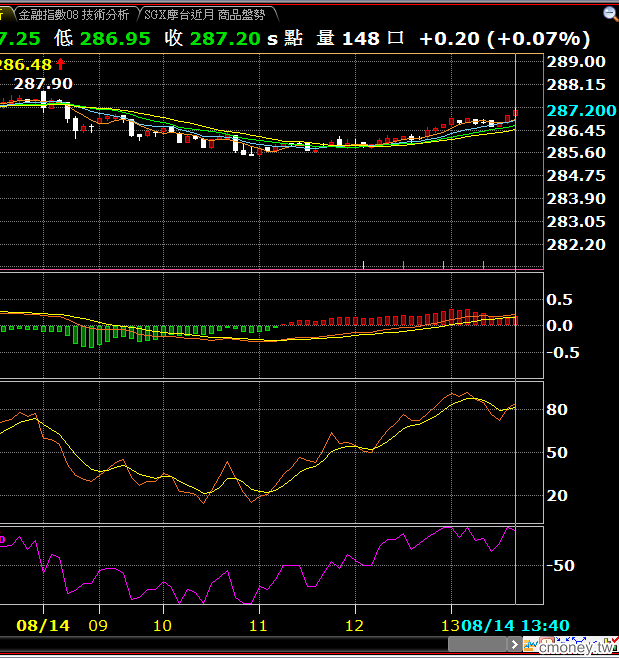Image resolution: width=619 pixels, height=658 pixels.
Task: Click the MACD 0.0 axis label
Action: 559,326
